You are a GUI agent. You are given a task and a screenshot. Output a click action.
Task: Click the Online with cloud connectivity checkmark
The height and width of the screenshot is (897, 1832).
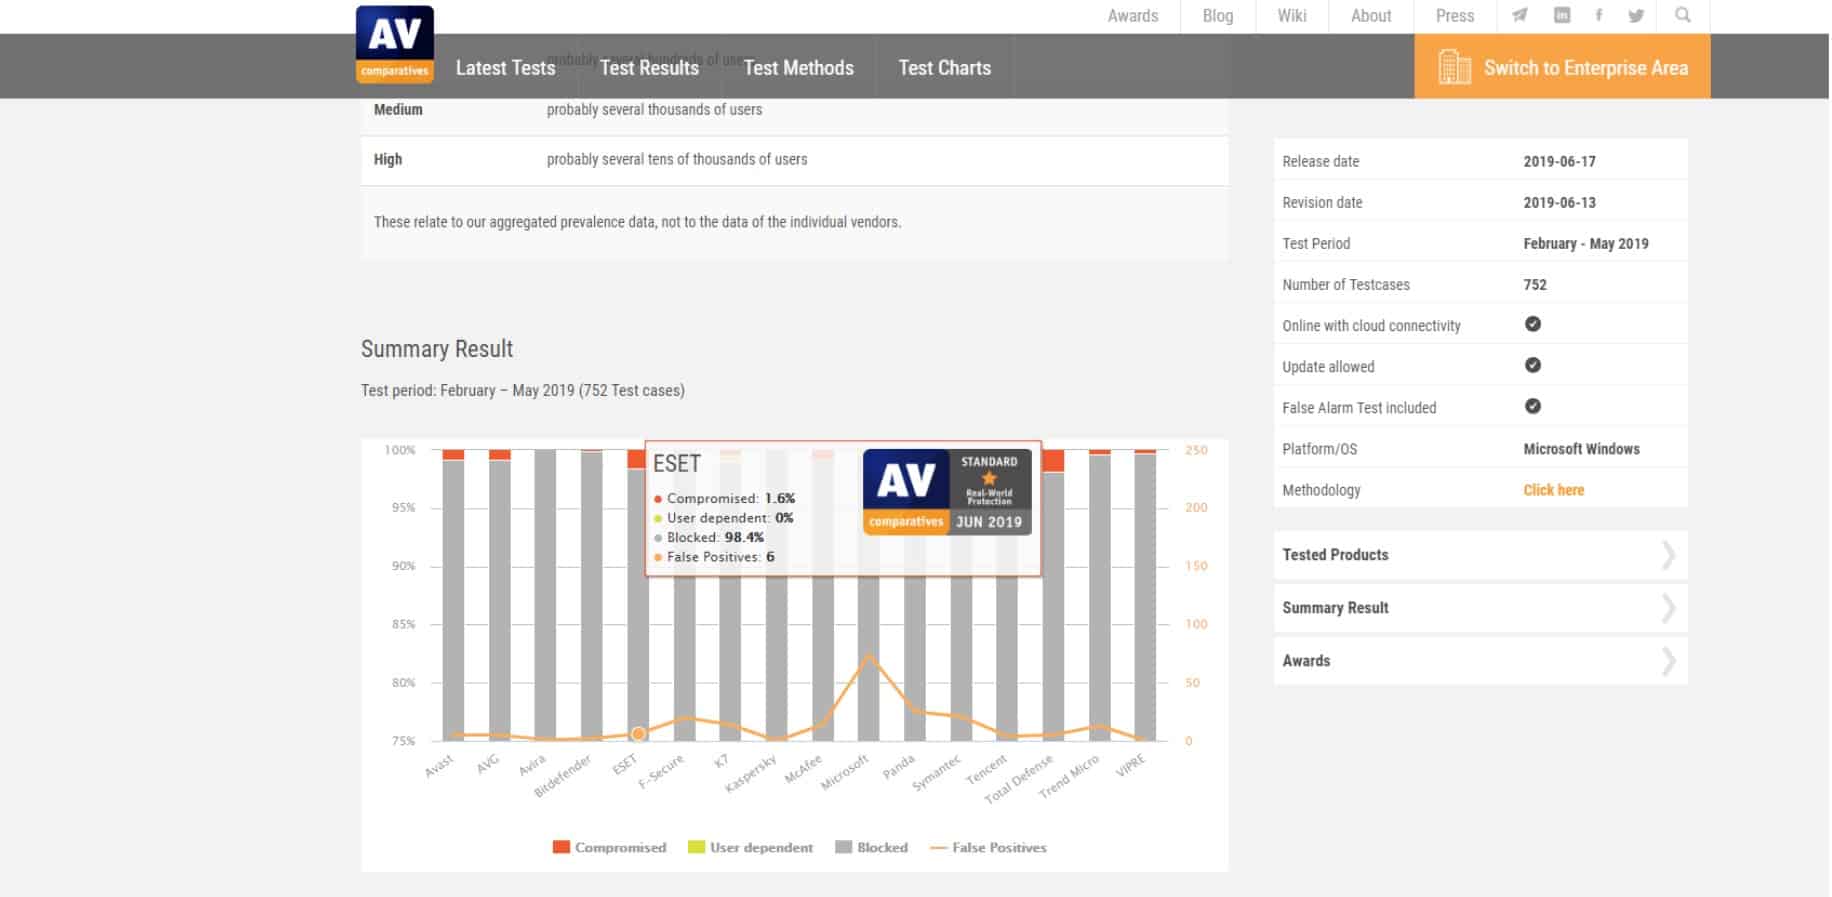pos(1532,324)
